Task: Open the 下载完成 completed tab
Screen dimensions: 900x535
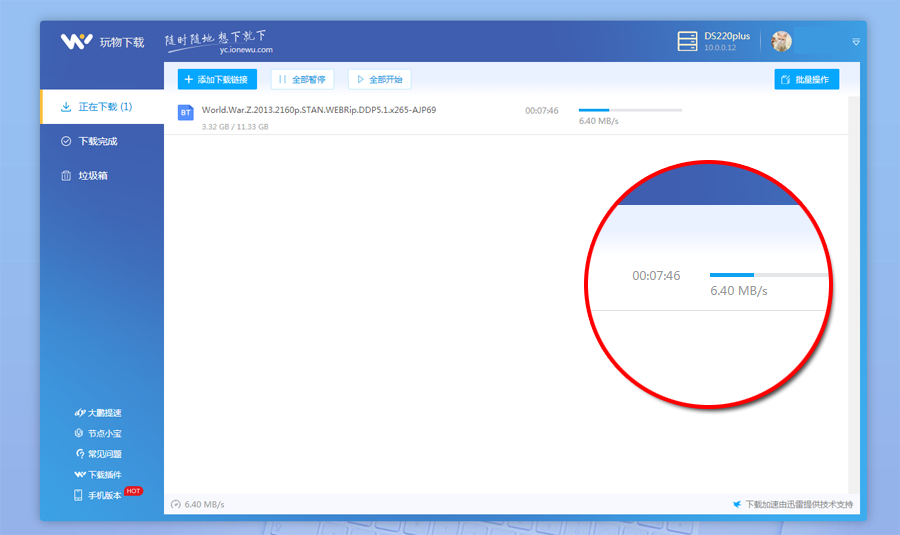Action: (102, 141)
